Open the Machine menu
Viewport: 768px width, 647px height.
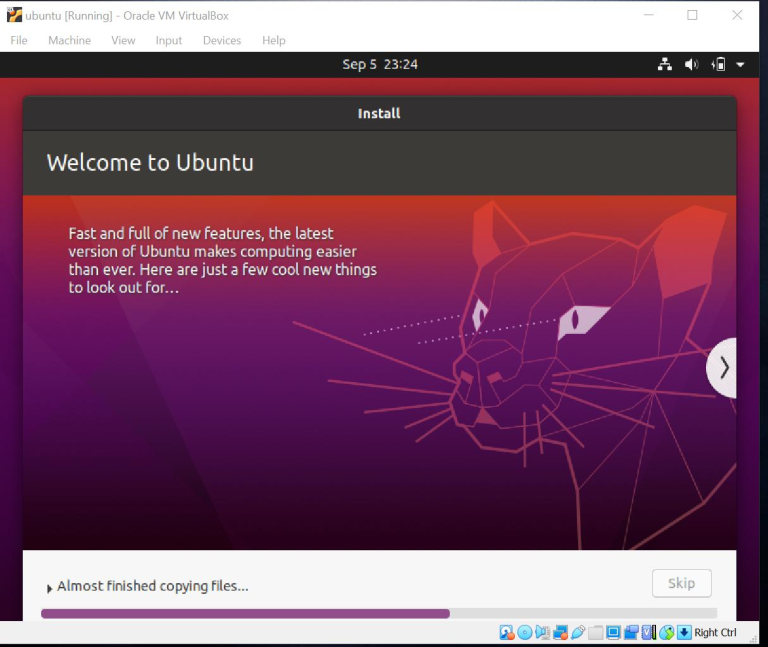(x=69, y=40)
